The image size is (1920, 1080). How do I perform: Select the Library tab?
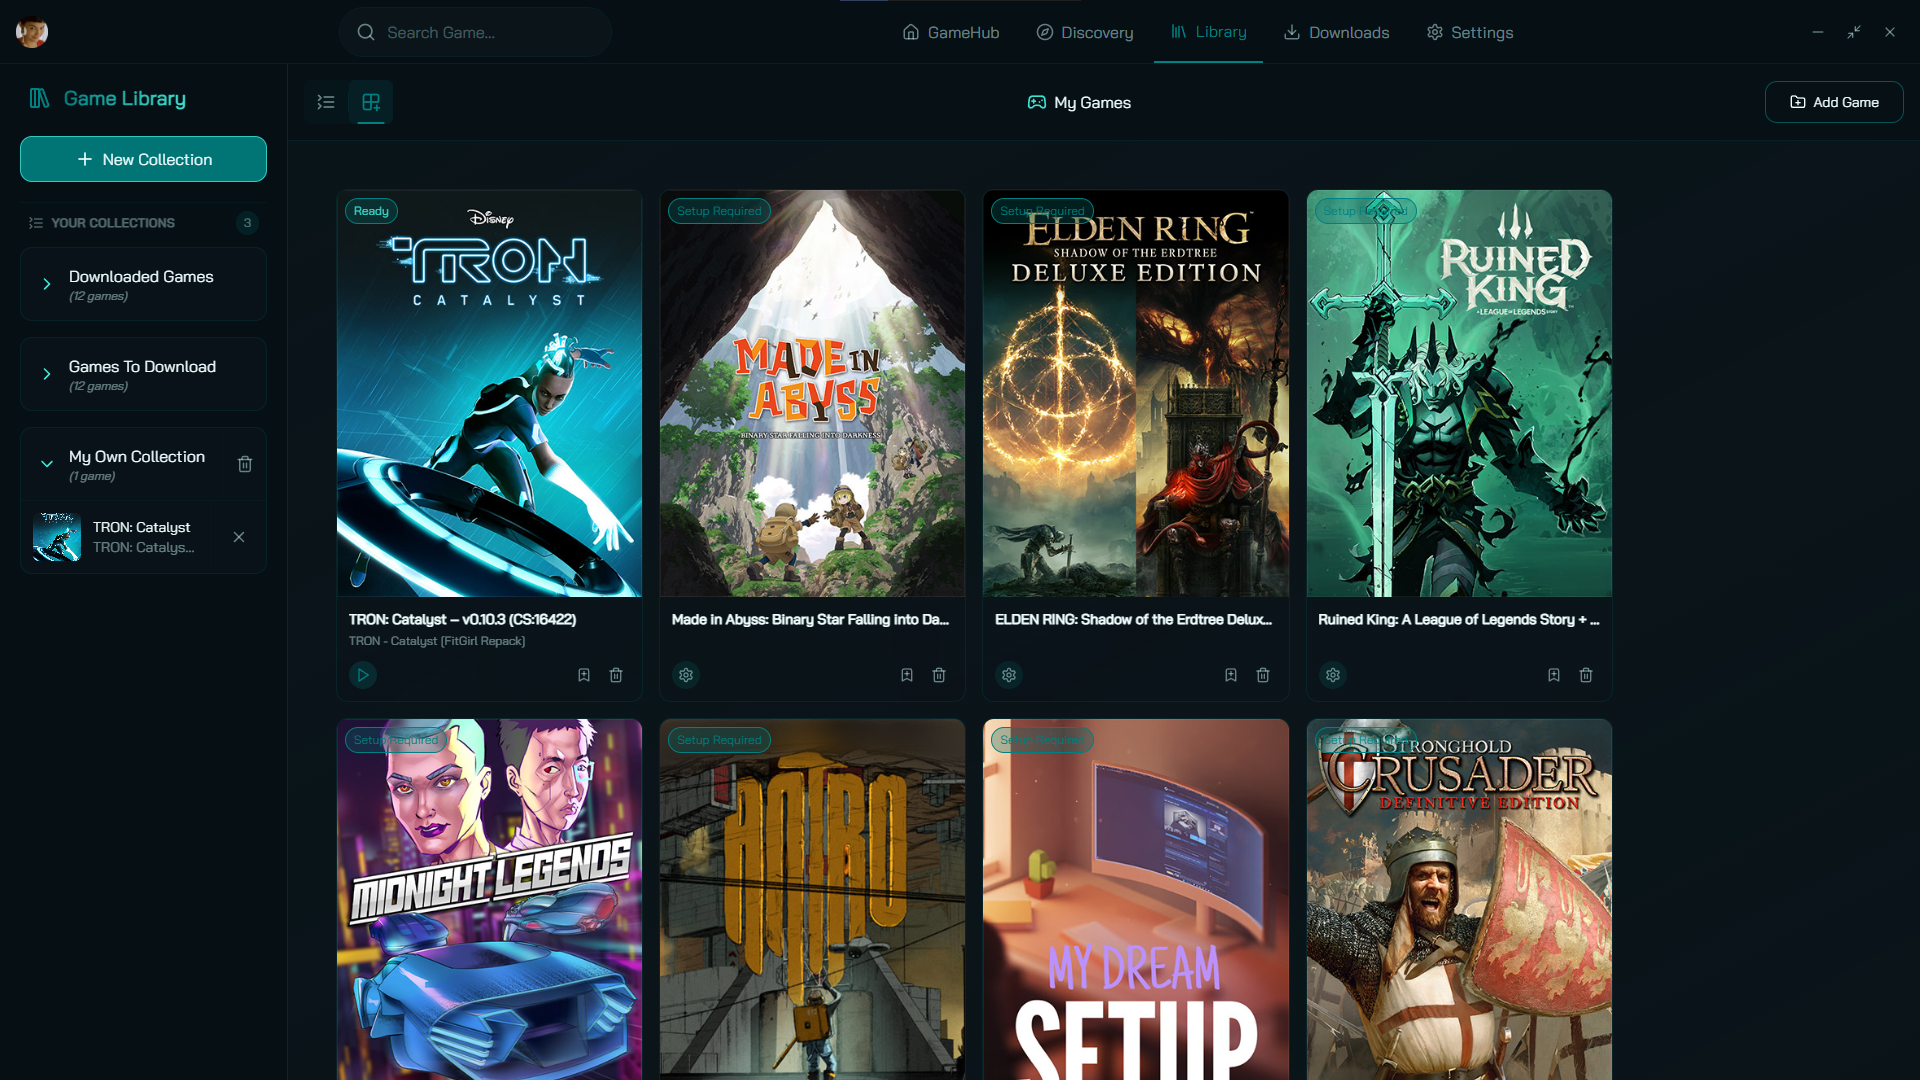[x=1208, y=32]
